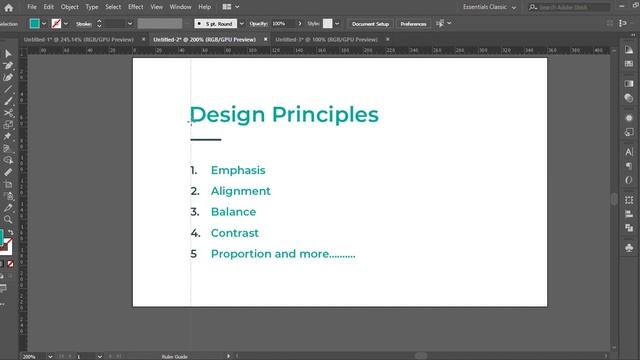Choose the Puppet Warp pin tool
The height and width of the screenshot is (360, 640).
8,137
